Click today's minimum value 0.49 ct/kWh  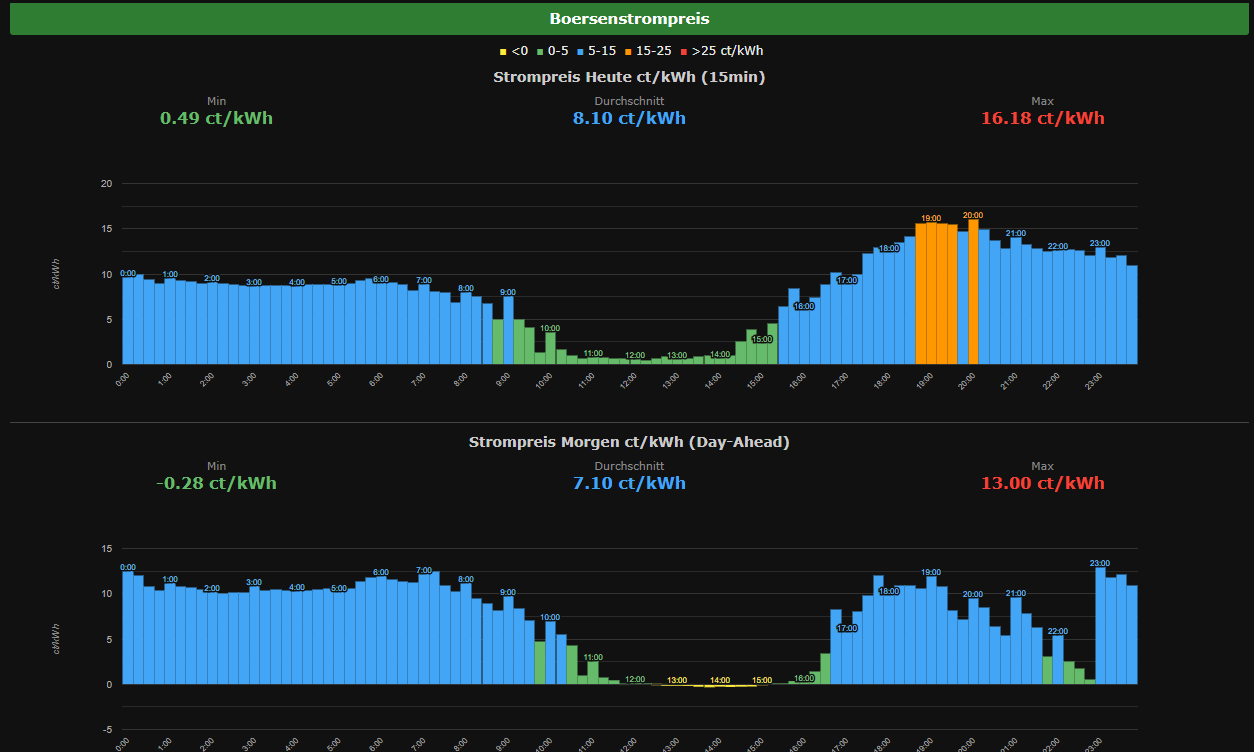(216, 118)
